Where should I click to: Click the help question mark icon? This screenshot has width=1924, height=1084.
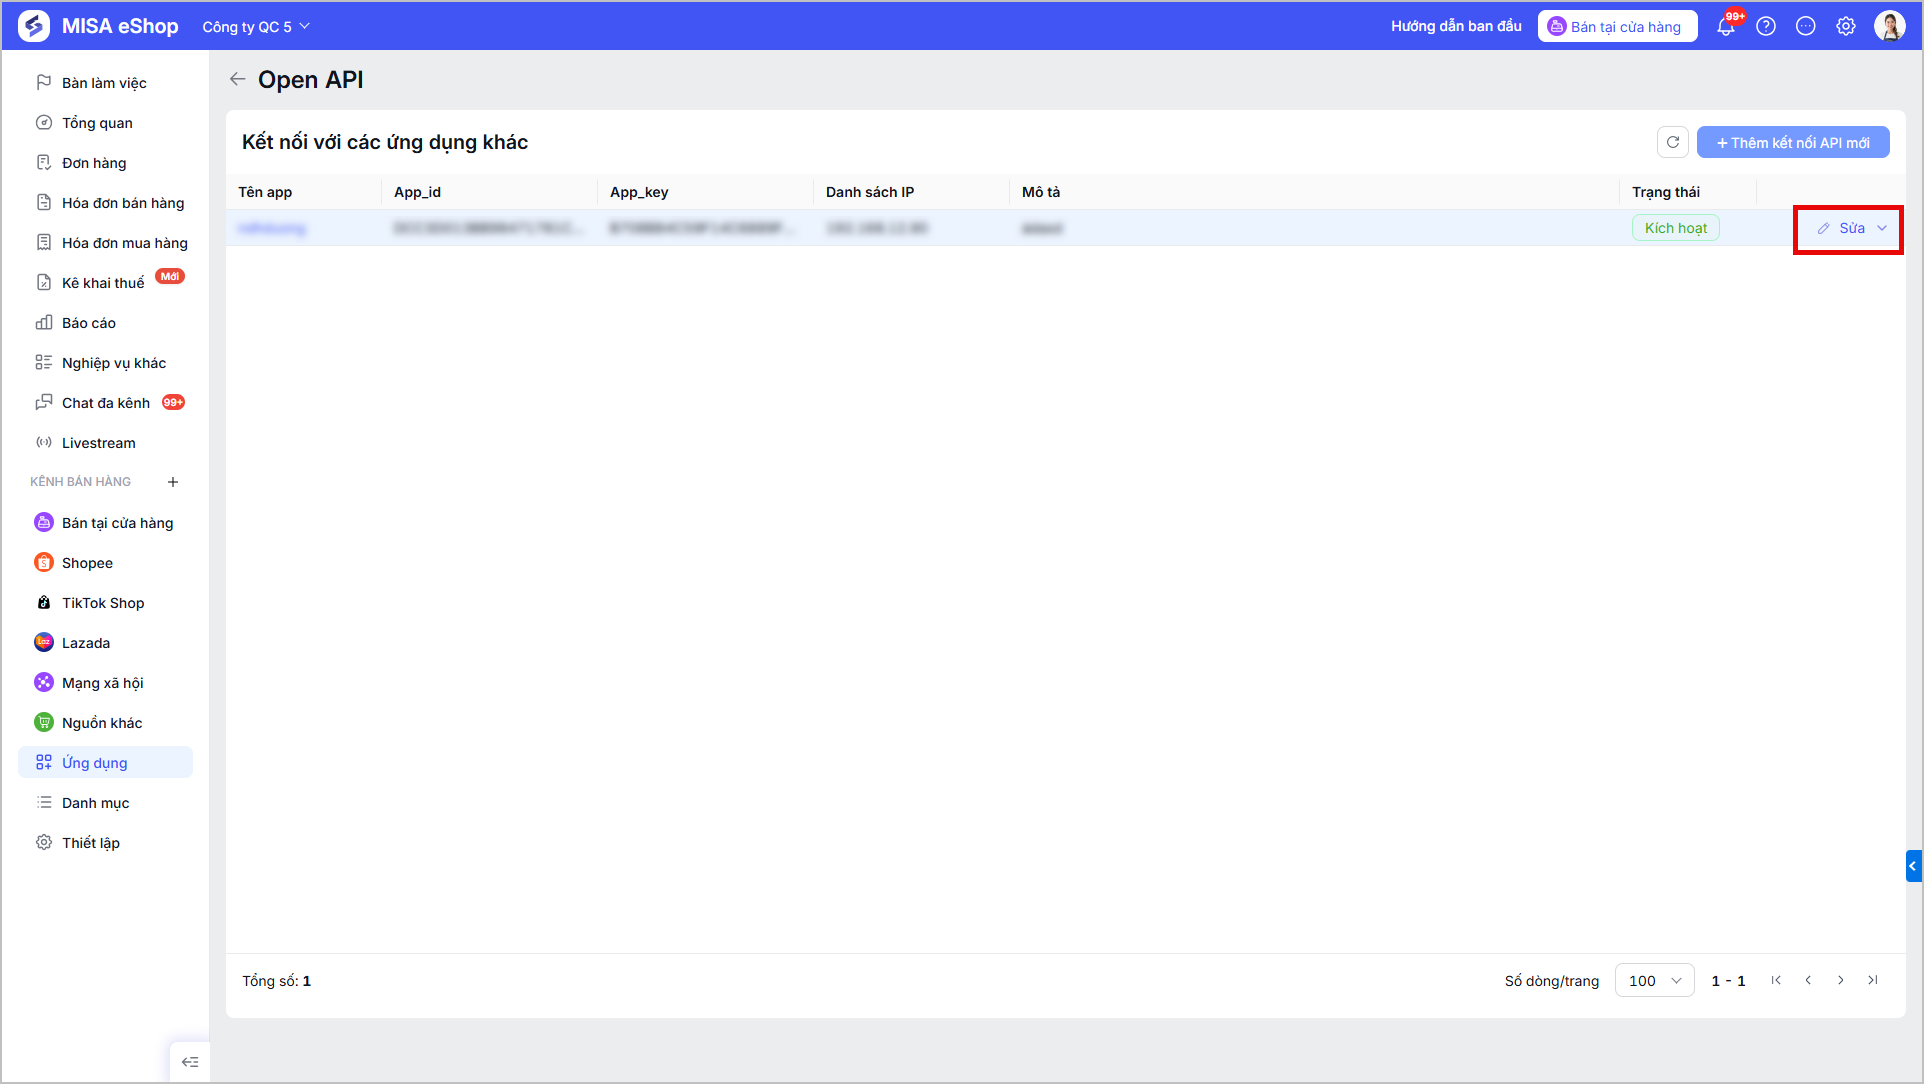[1766, 27]
